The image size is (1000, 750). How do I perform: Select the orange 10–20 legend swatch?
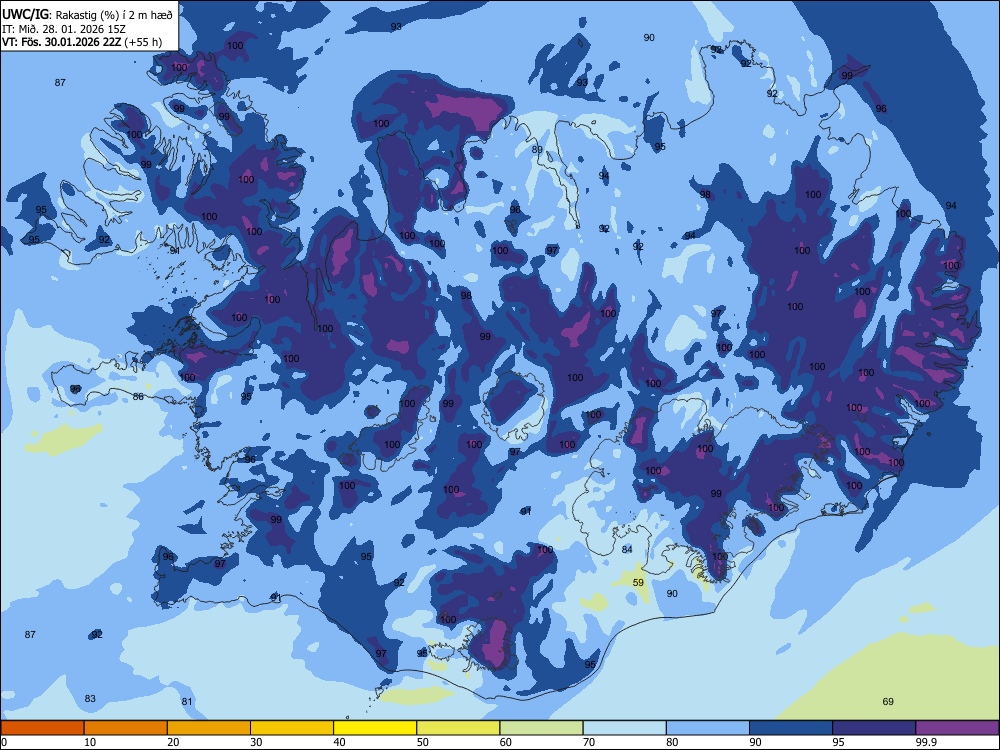pyautogui.click(x=126, y=728)
